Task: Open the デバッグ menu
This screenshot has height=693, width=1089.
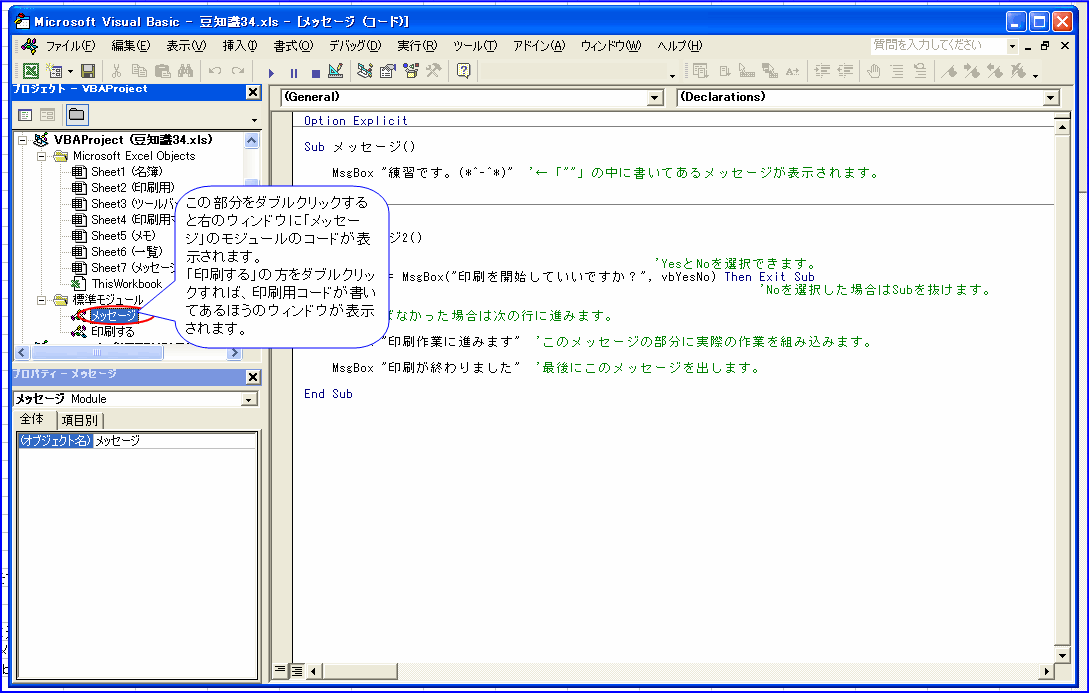Action: pos(355,46)
